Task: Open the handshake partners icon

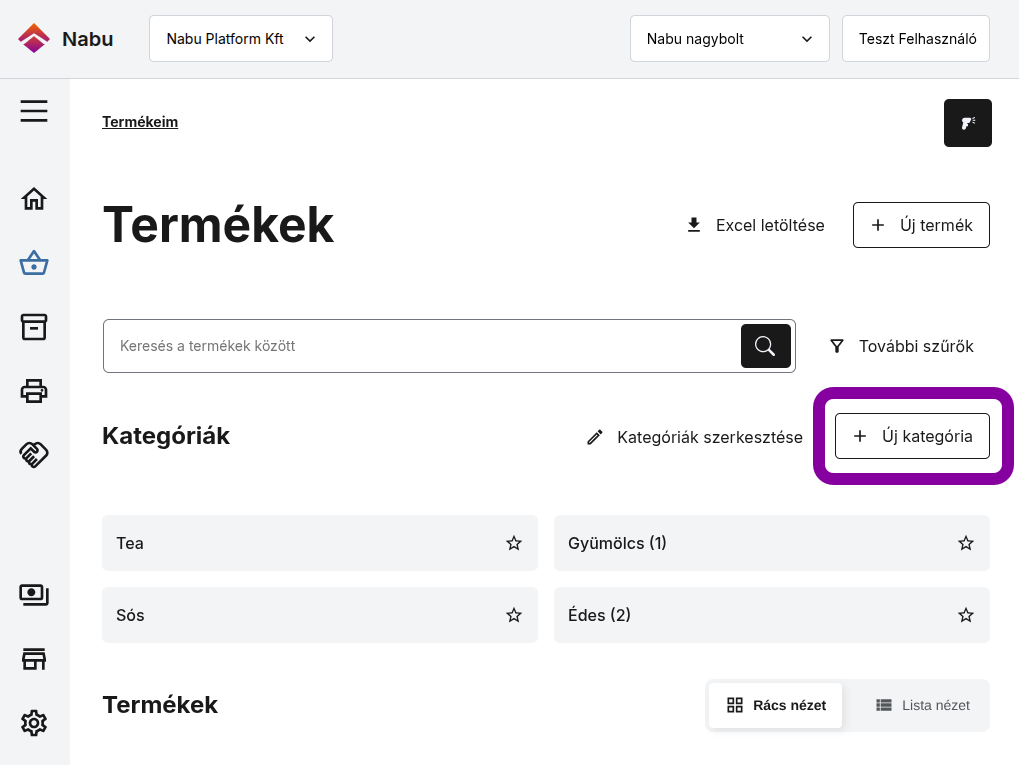Action: click(34, 454)
